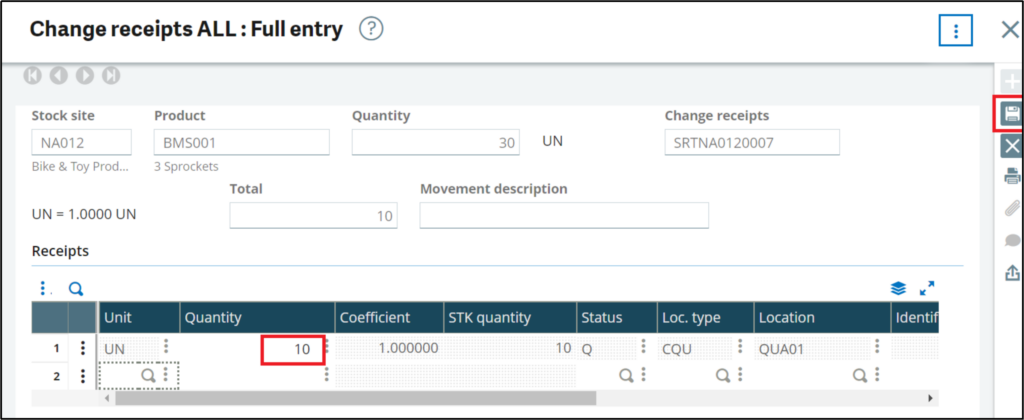Open row 2 actions menu

coord(83,376)
